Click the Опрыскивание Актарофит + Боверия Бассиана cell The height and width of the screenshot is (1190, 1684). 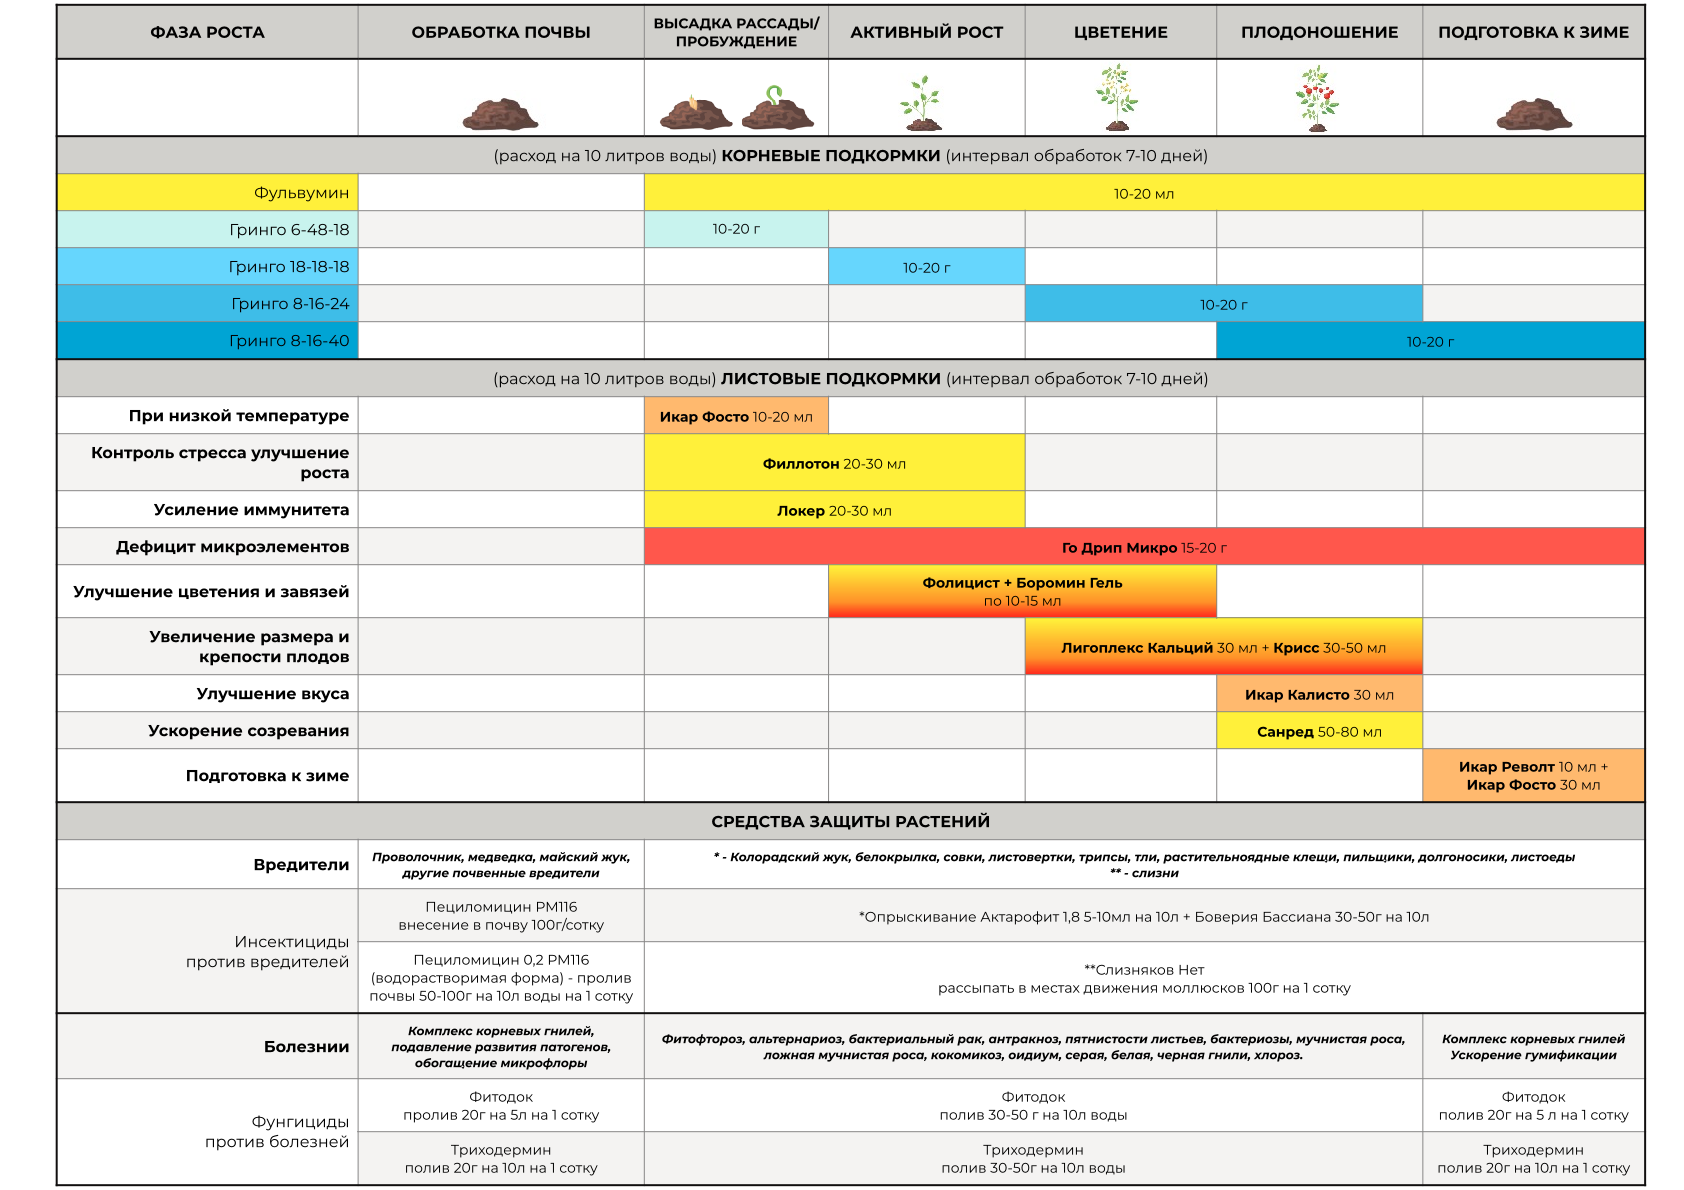pos(1144,915)
